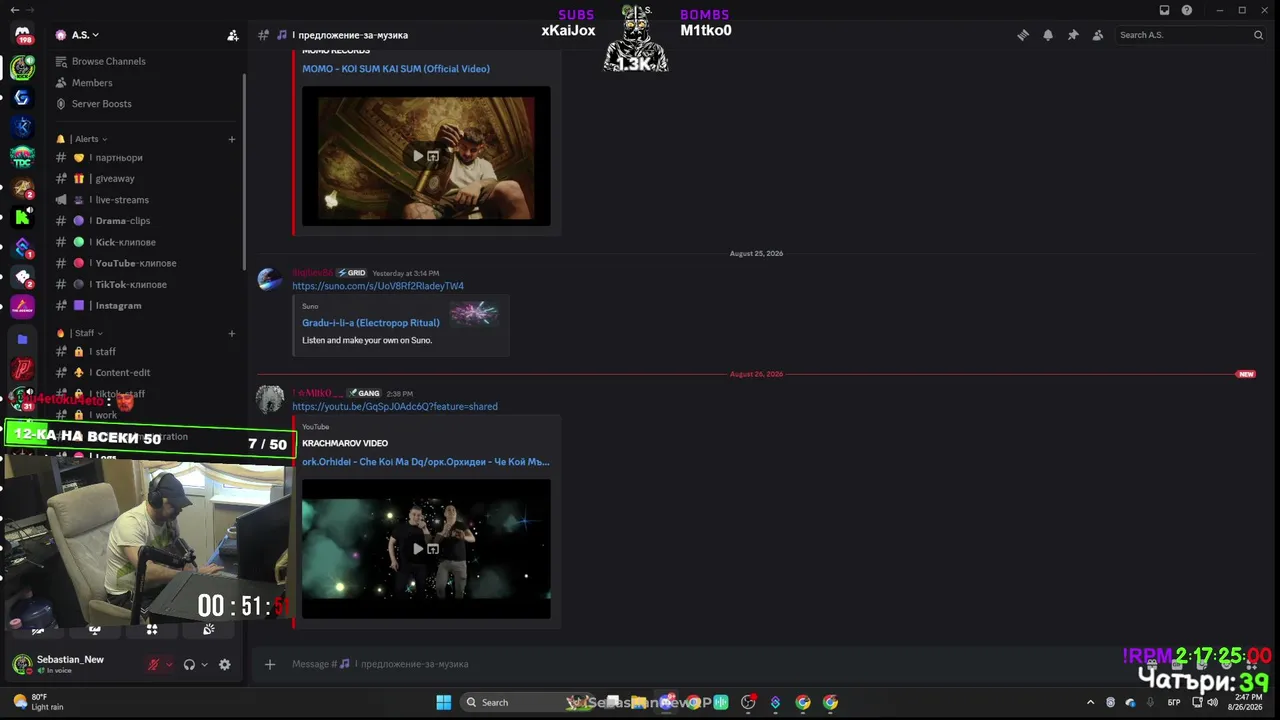This screenshot has height=720, width=1280.
Task: Open the red P server icon
Action: point(22,369)
